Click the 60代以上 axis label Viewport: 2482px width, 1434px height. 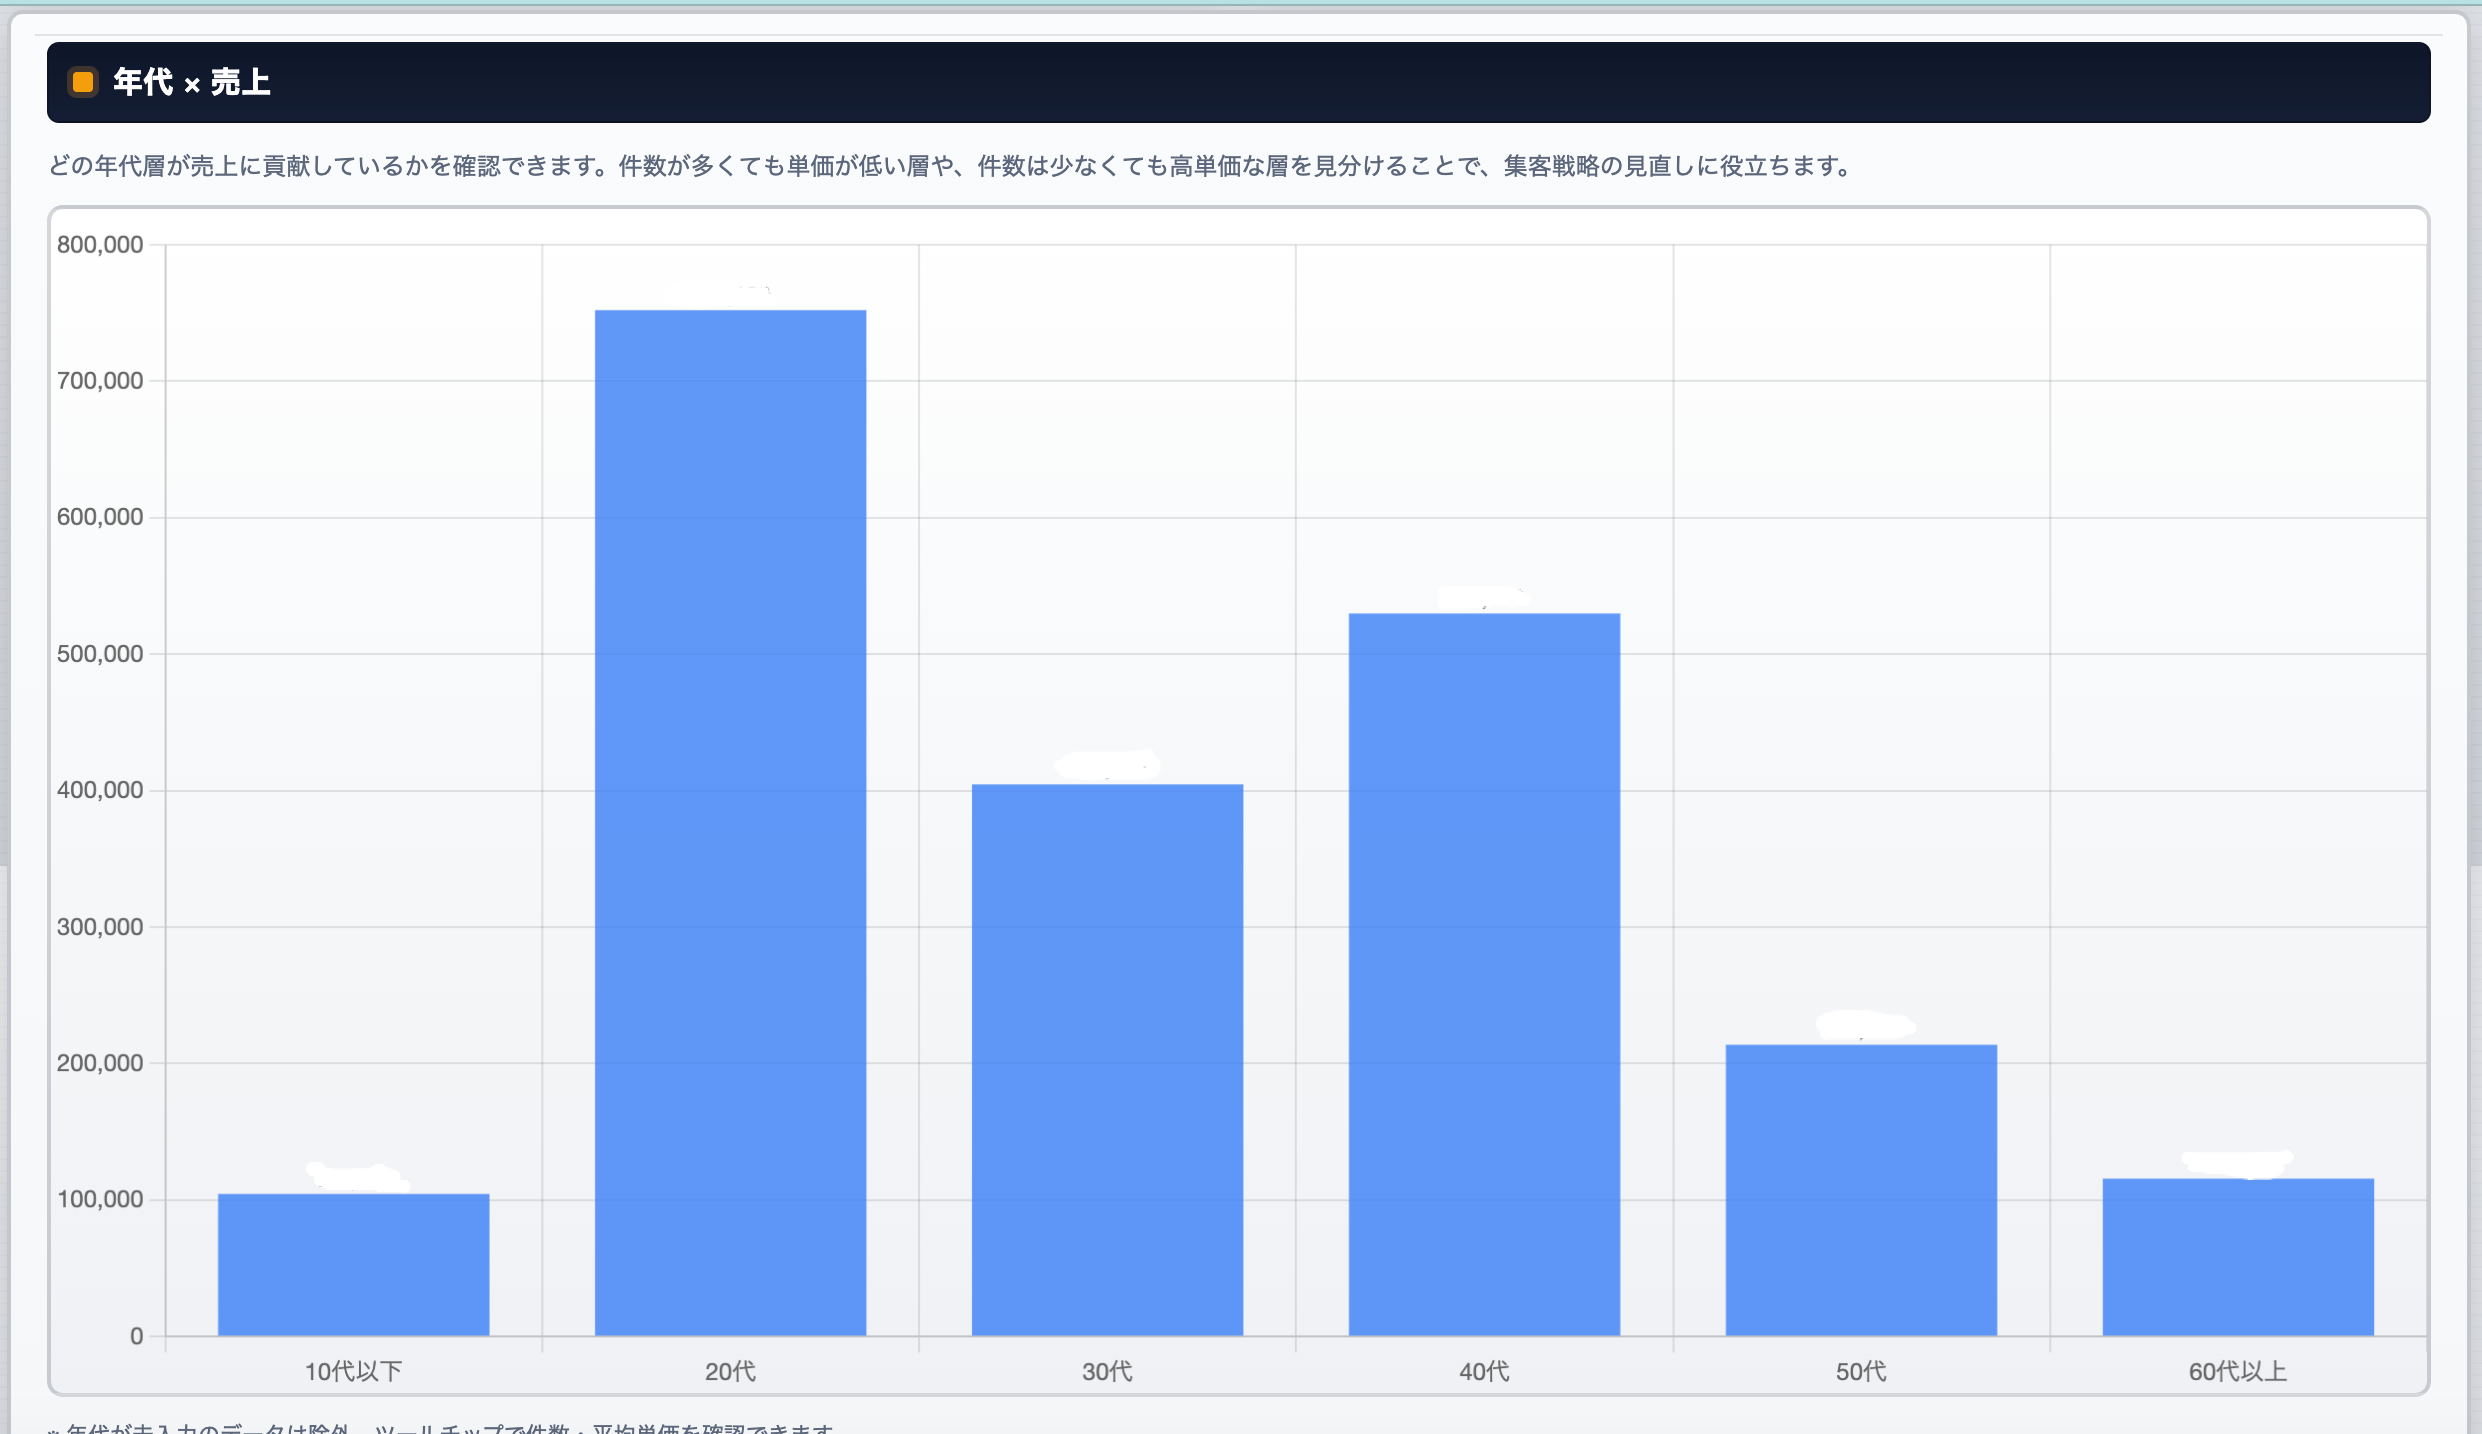click(x=2237, y=1373)
